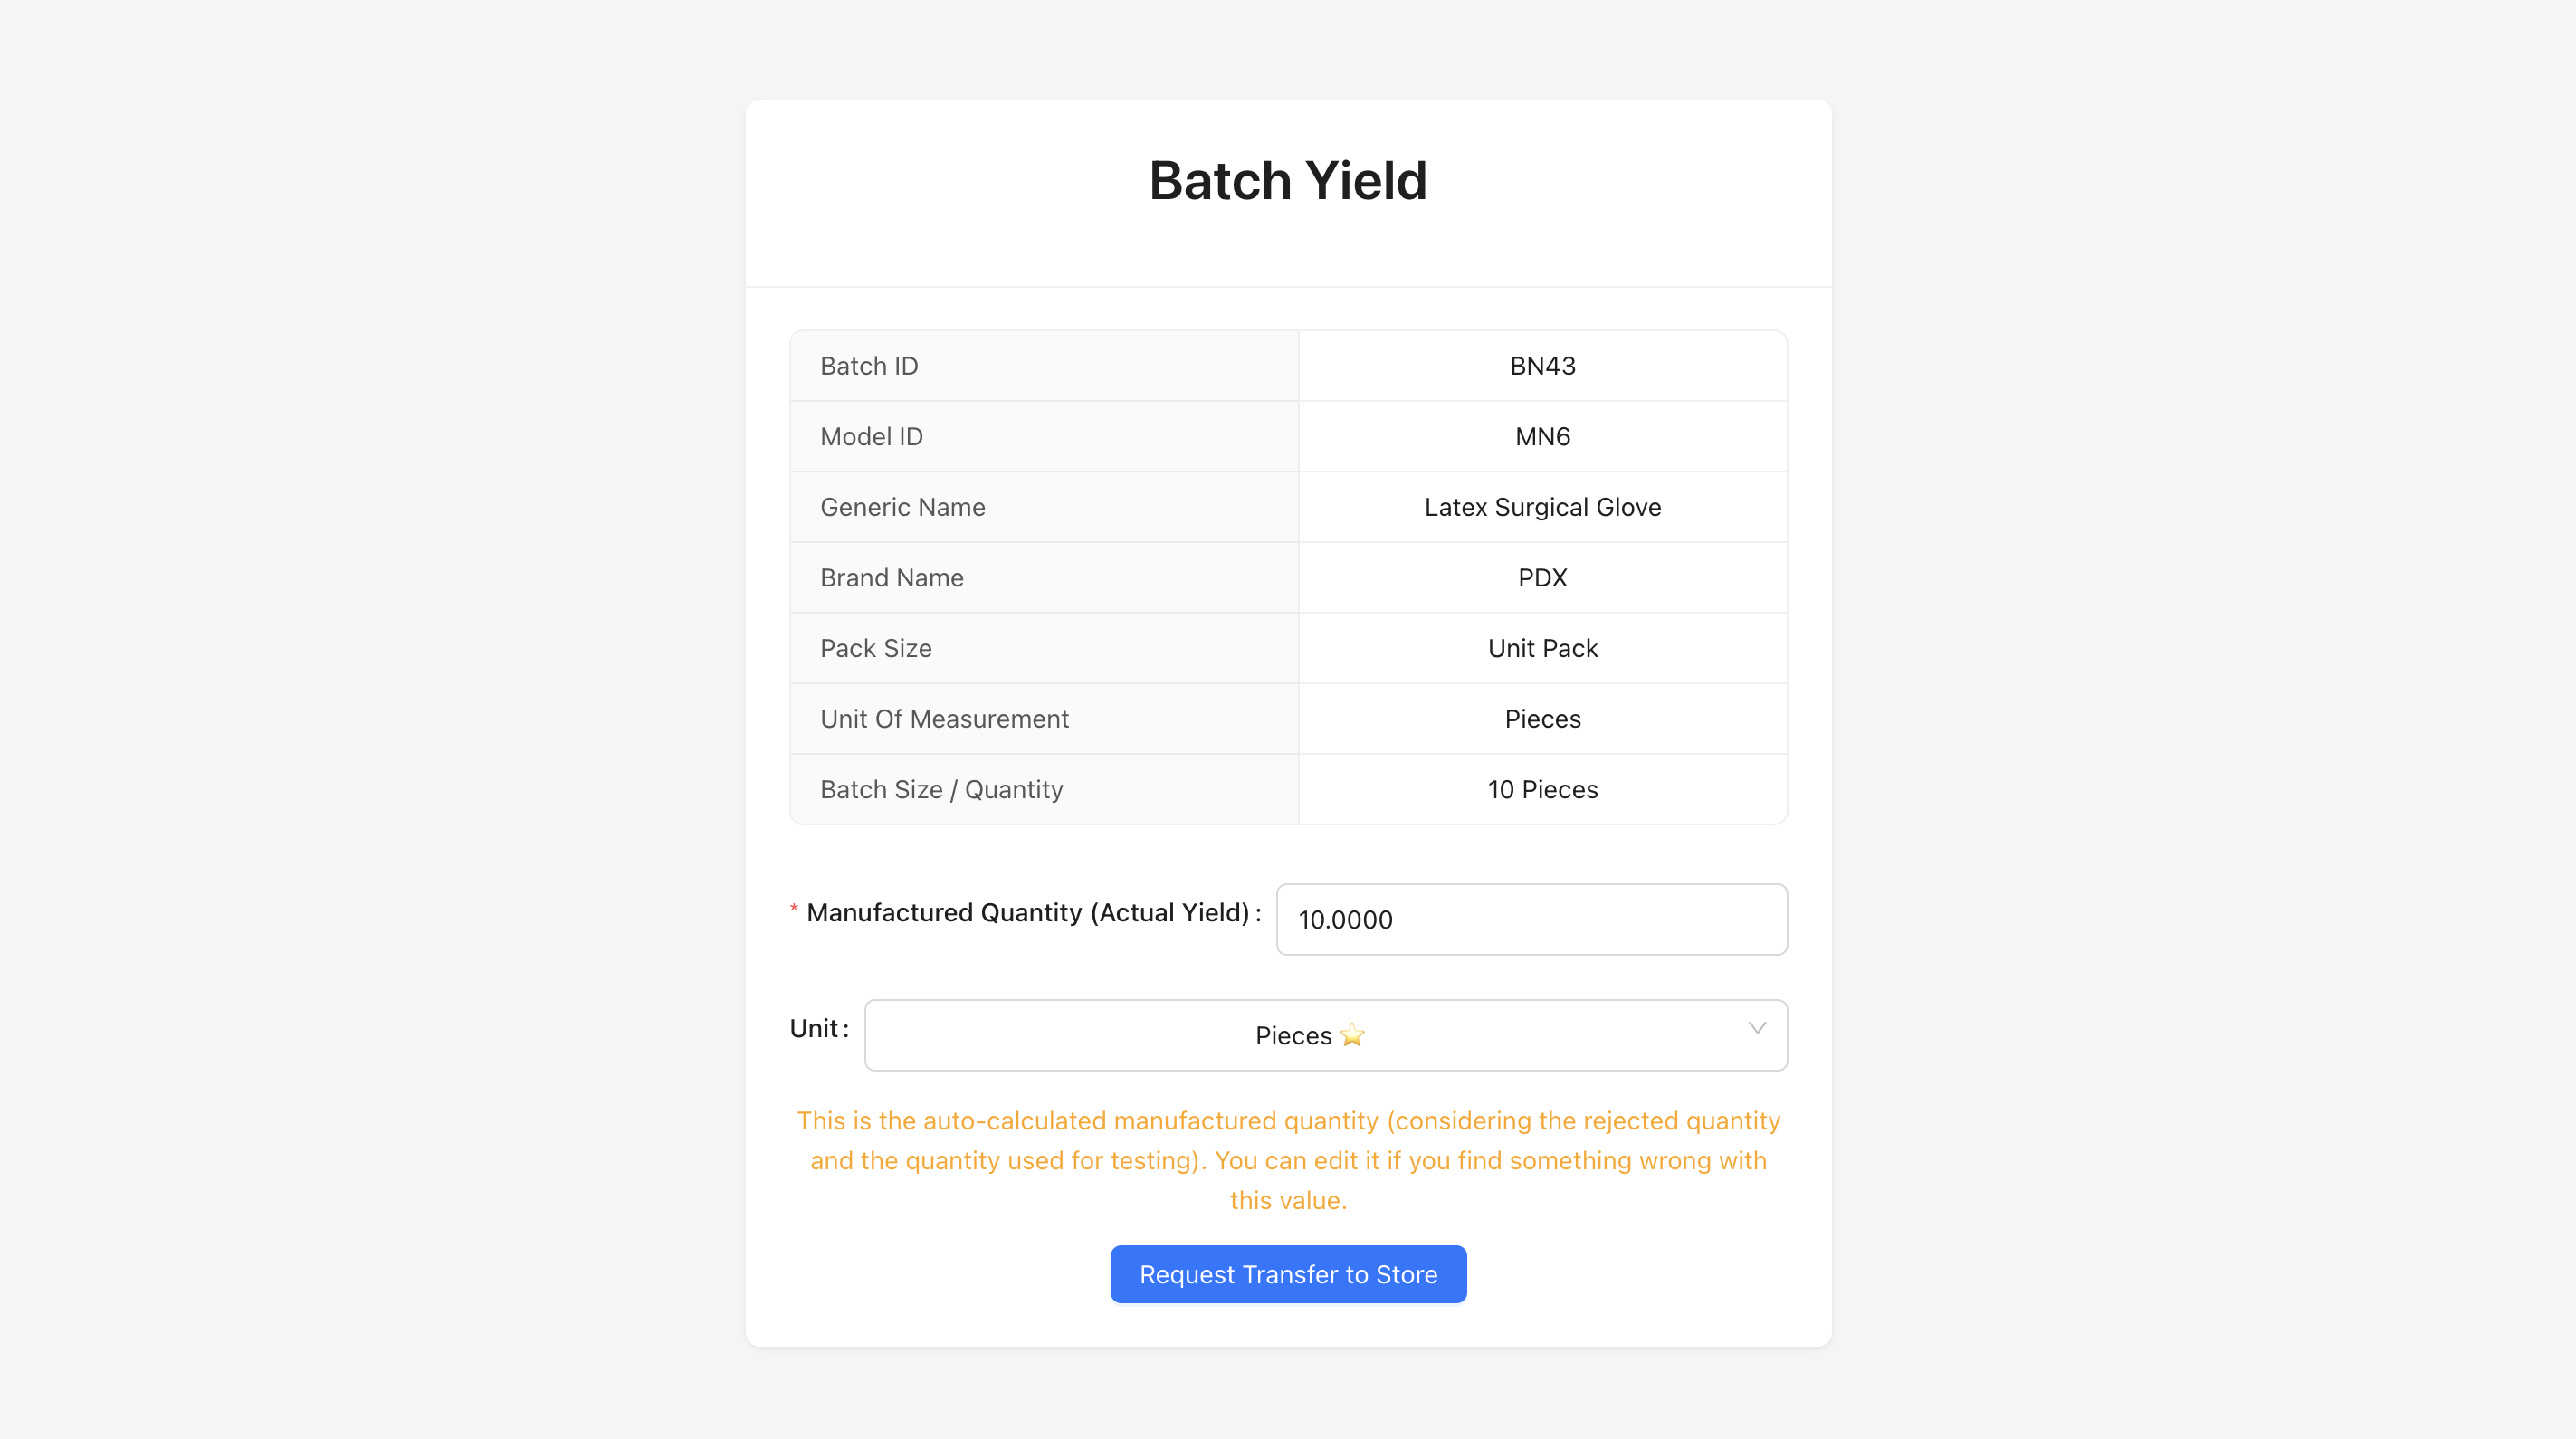Select the 10 Pieces batch size value

(x=1541, y=789)
